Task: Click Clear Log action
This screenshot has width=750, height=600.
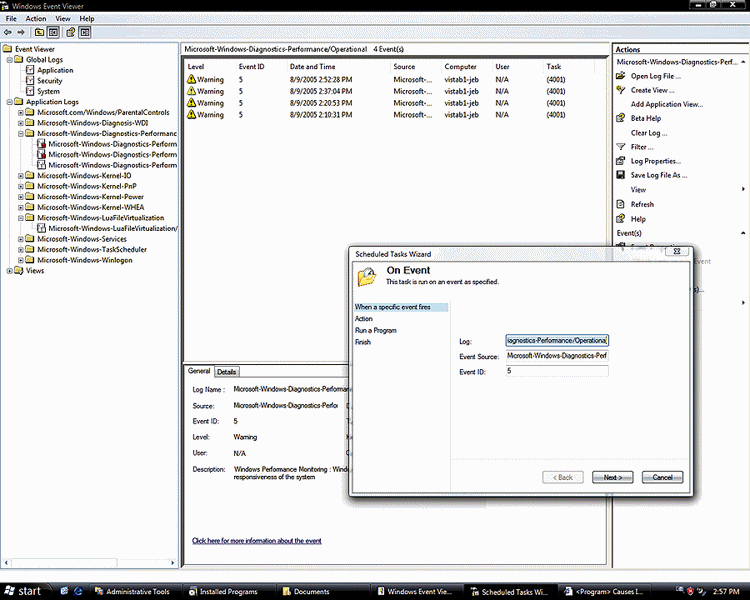Action: 649,133
